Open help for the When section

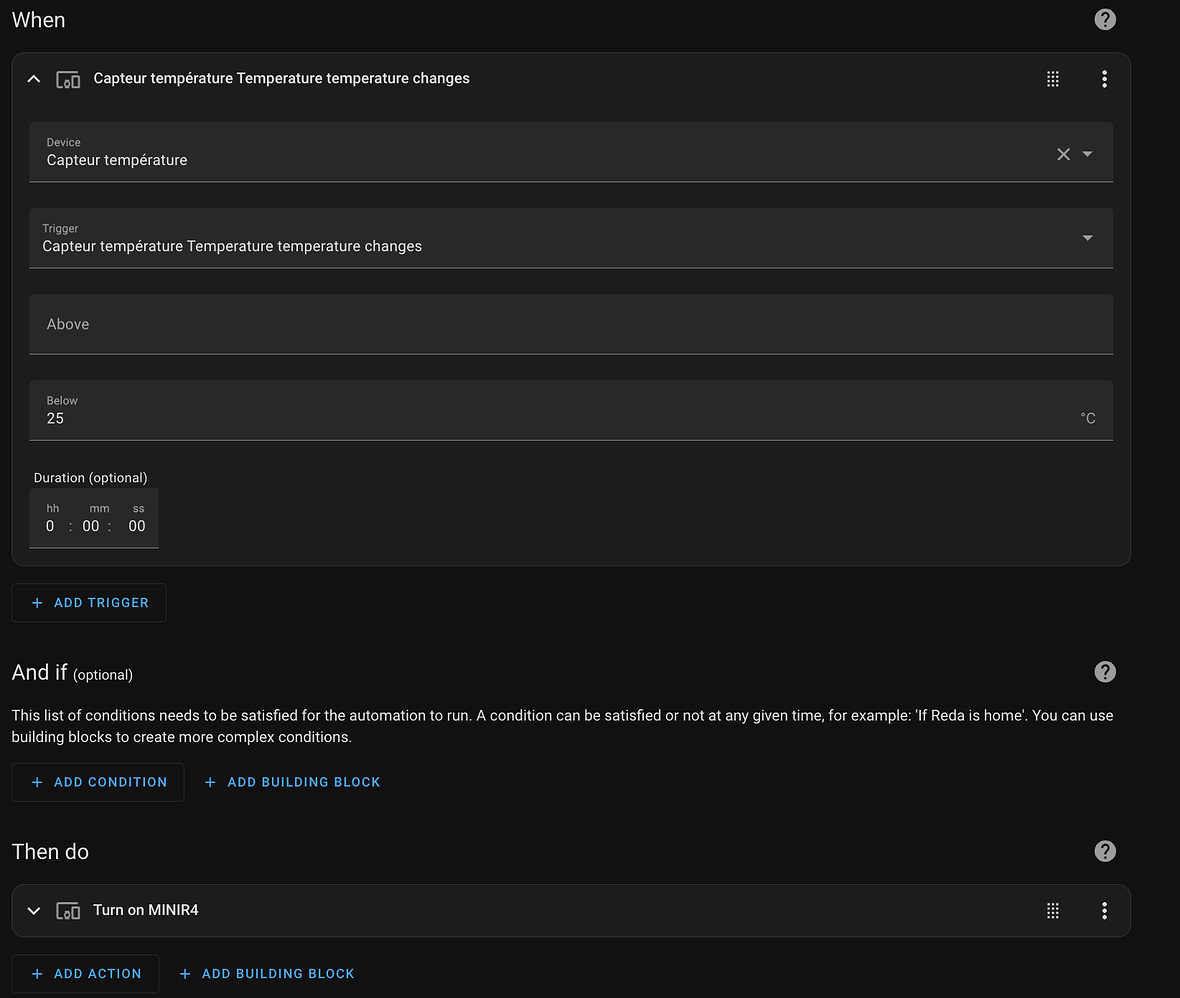click(1105, 19)
